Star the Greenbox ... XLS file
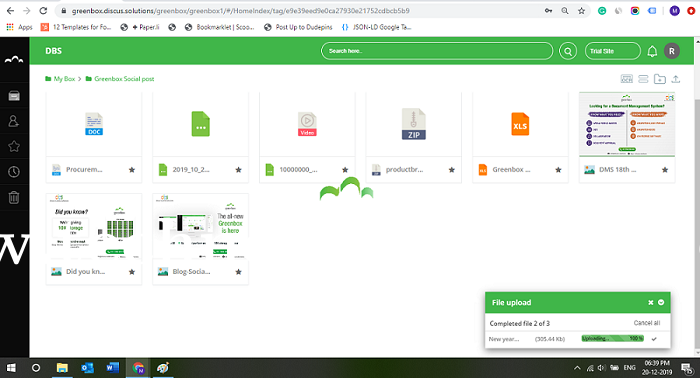This screenshot has height=378, width=700. [x=558, y=170]
